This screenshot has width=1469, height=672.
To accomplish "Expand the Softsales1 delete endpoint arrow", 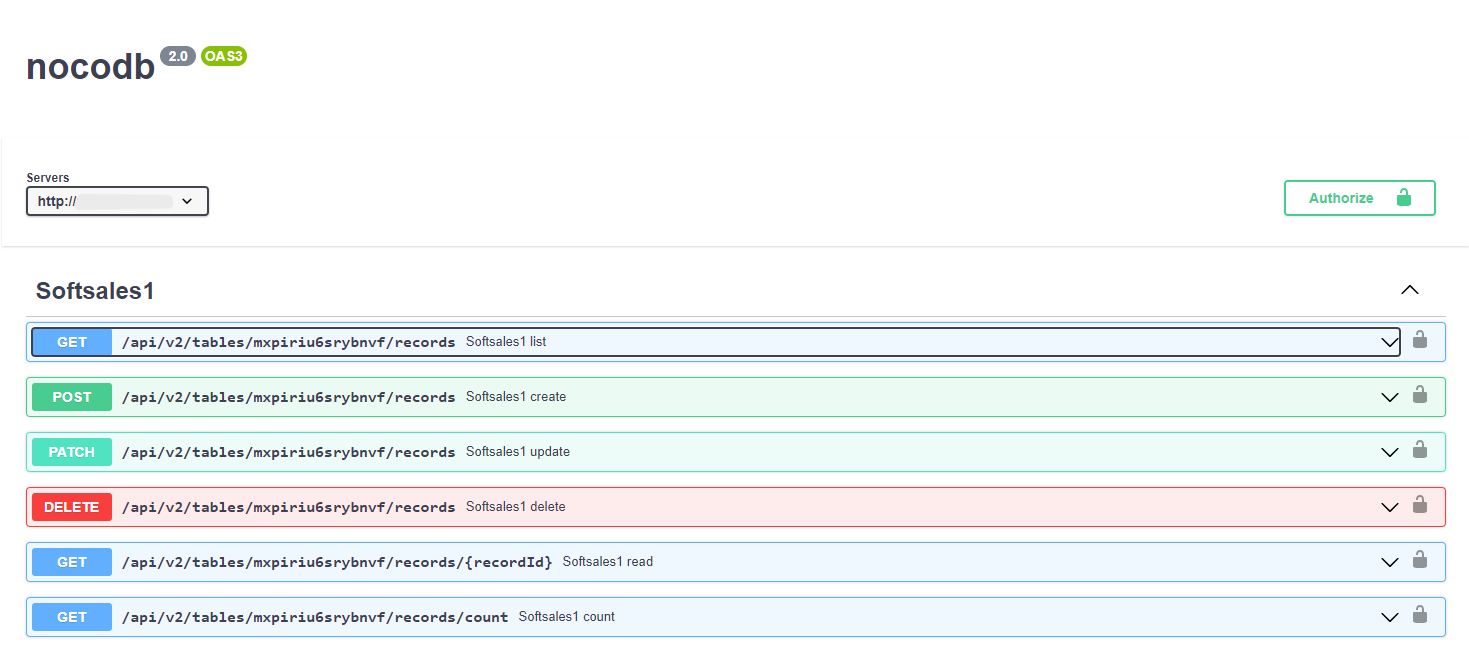I will point(1389,507).
